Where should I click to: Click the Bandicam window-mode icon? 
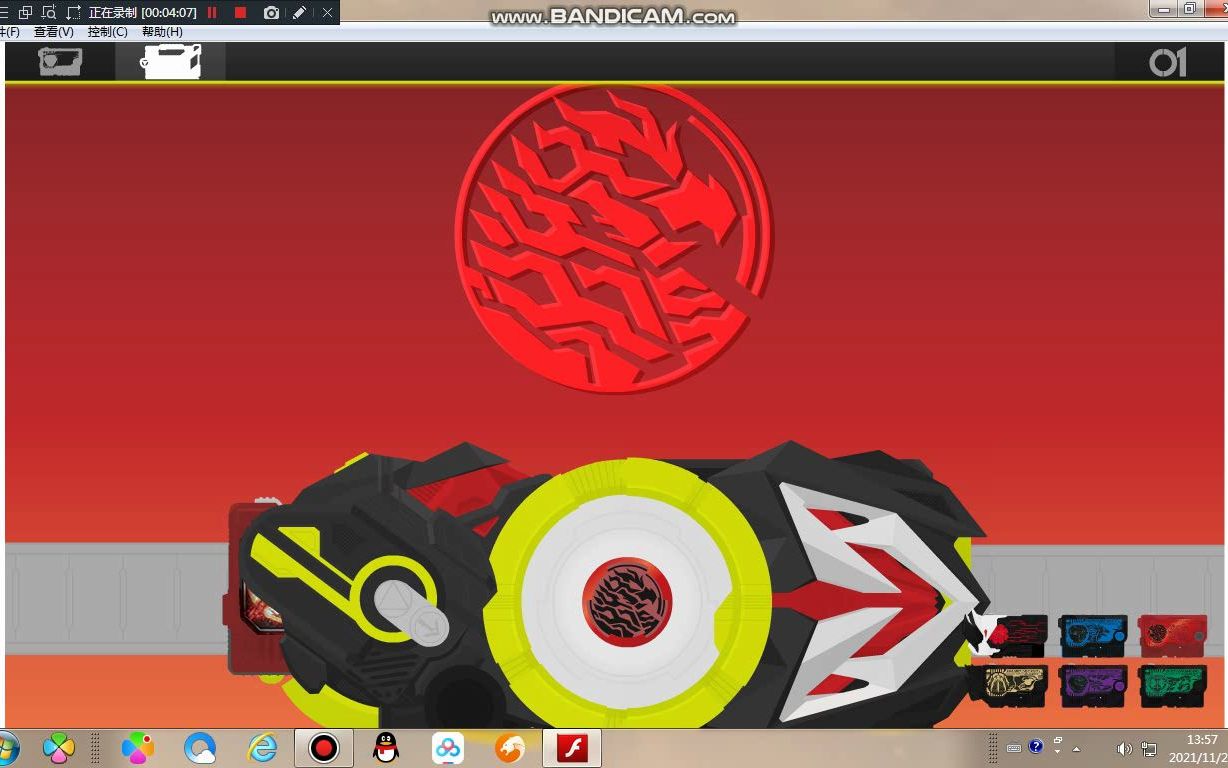tap(25, 12)
